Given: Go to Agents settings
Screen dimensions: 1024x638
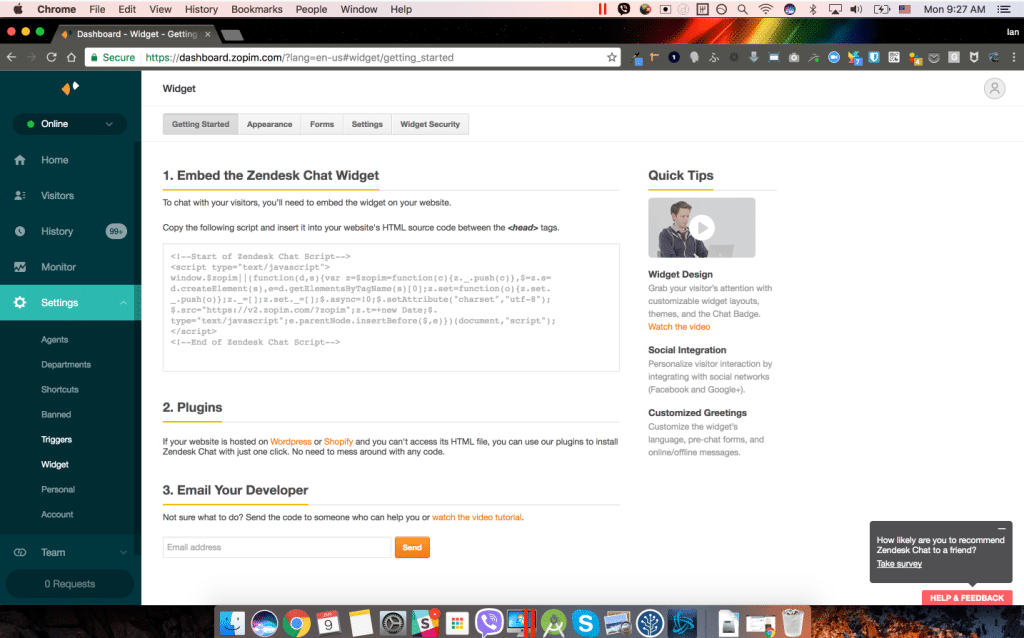Looking at the screenshot, I should (54, 340).
